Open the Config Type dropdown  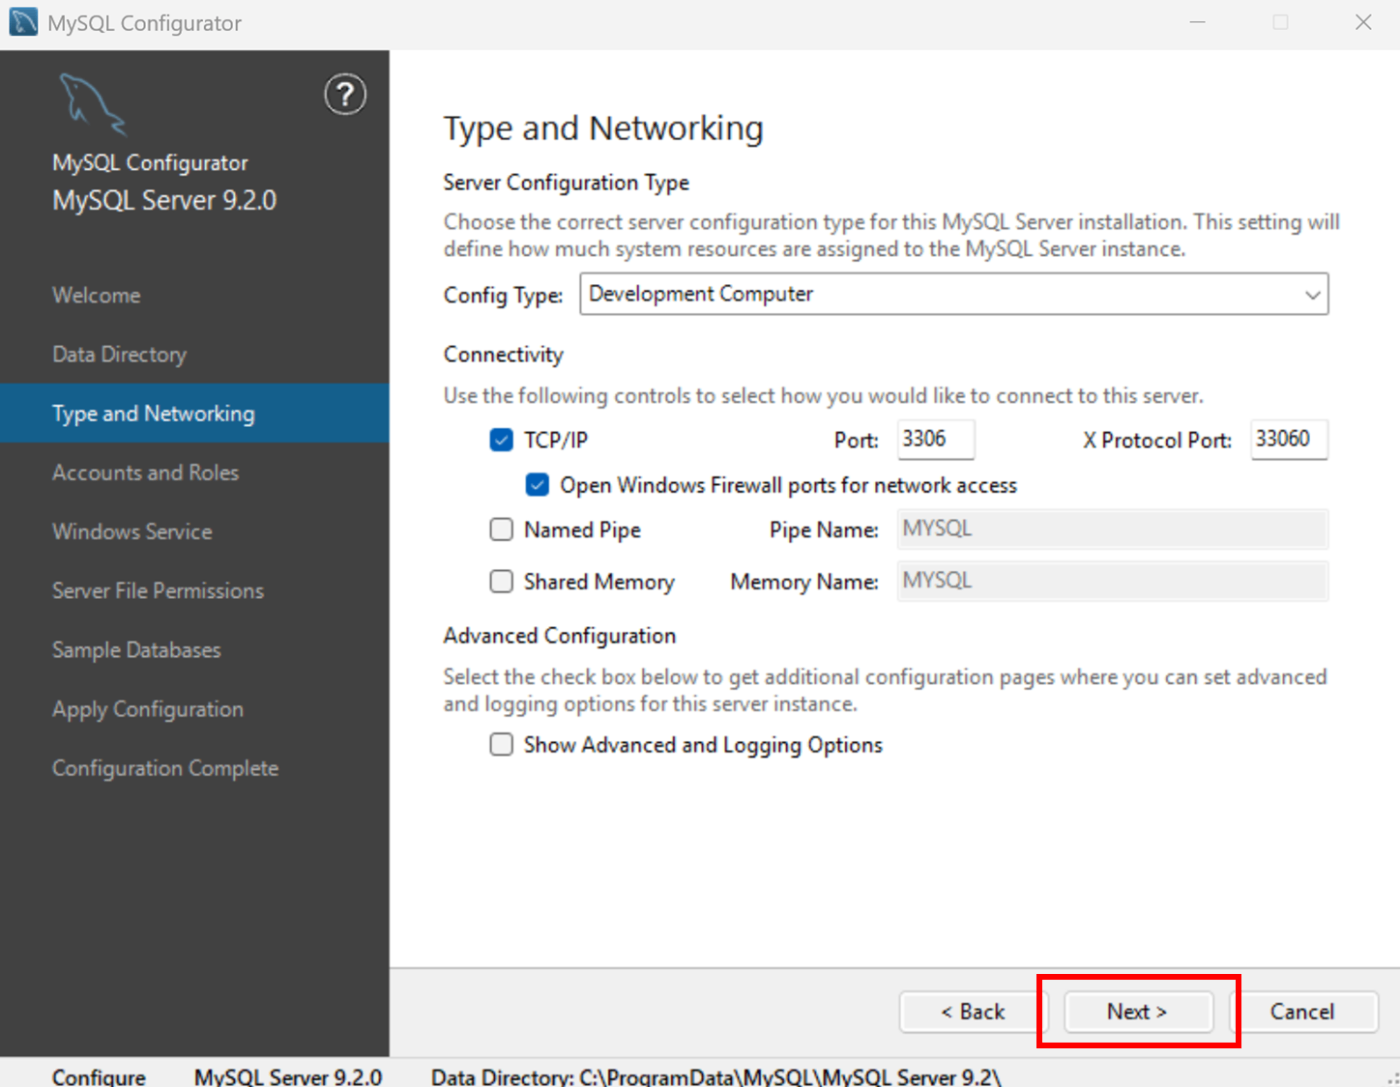coord(954,294)
